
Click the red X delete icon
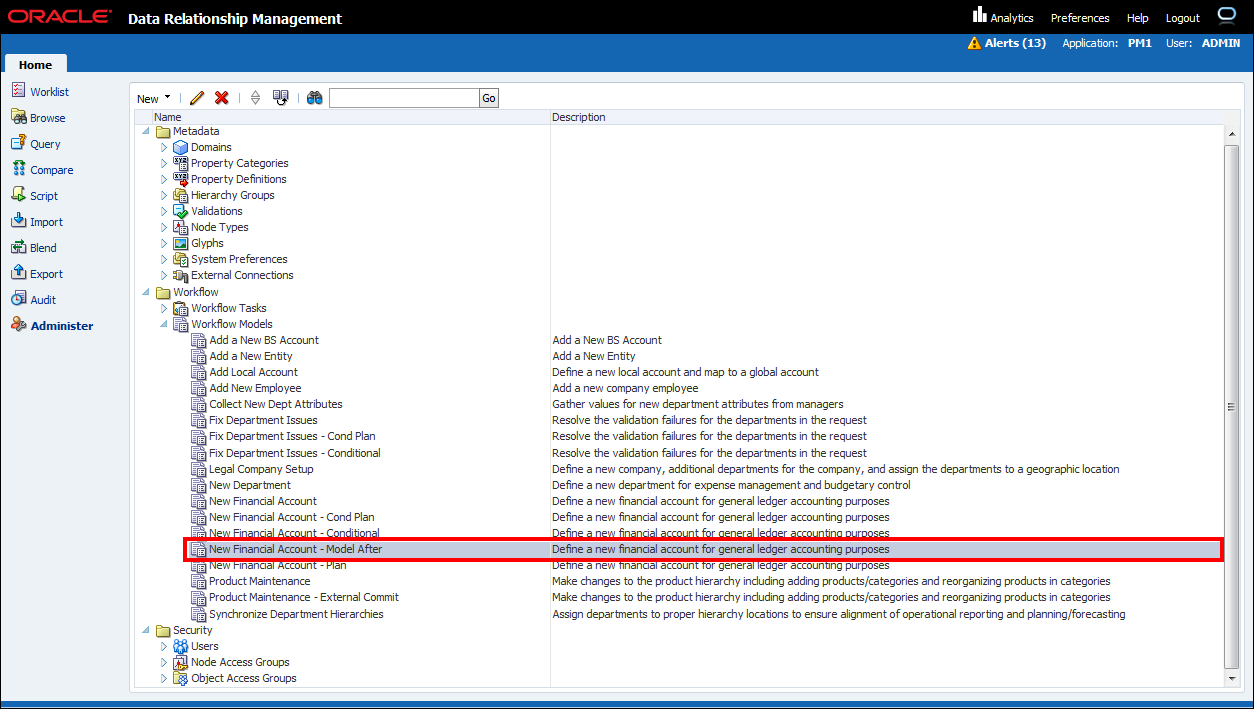[222, 98]
